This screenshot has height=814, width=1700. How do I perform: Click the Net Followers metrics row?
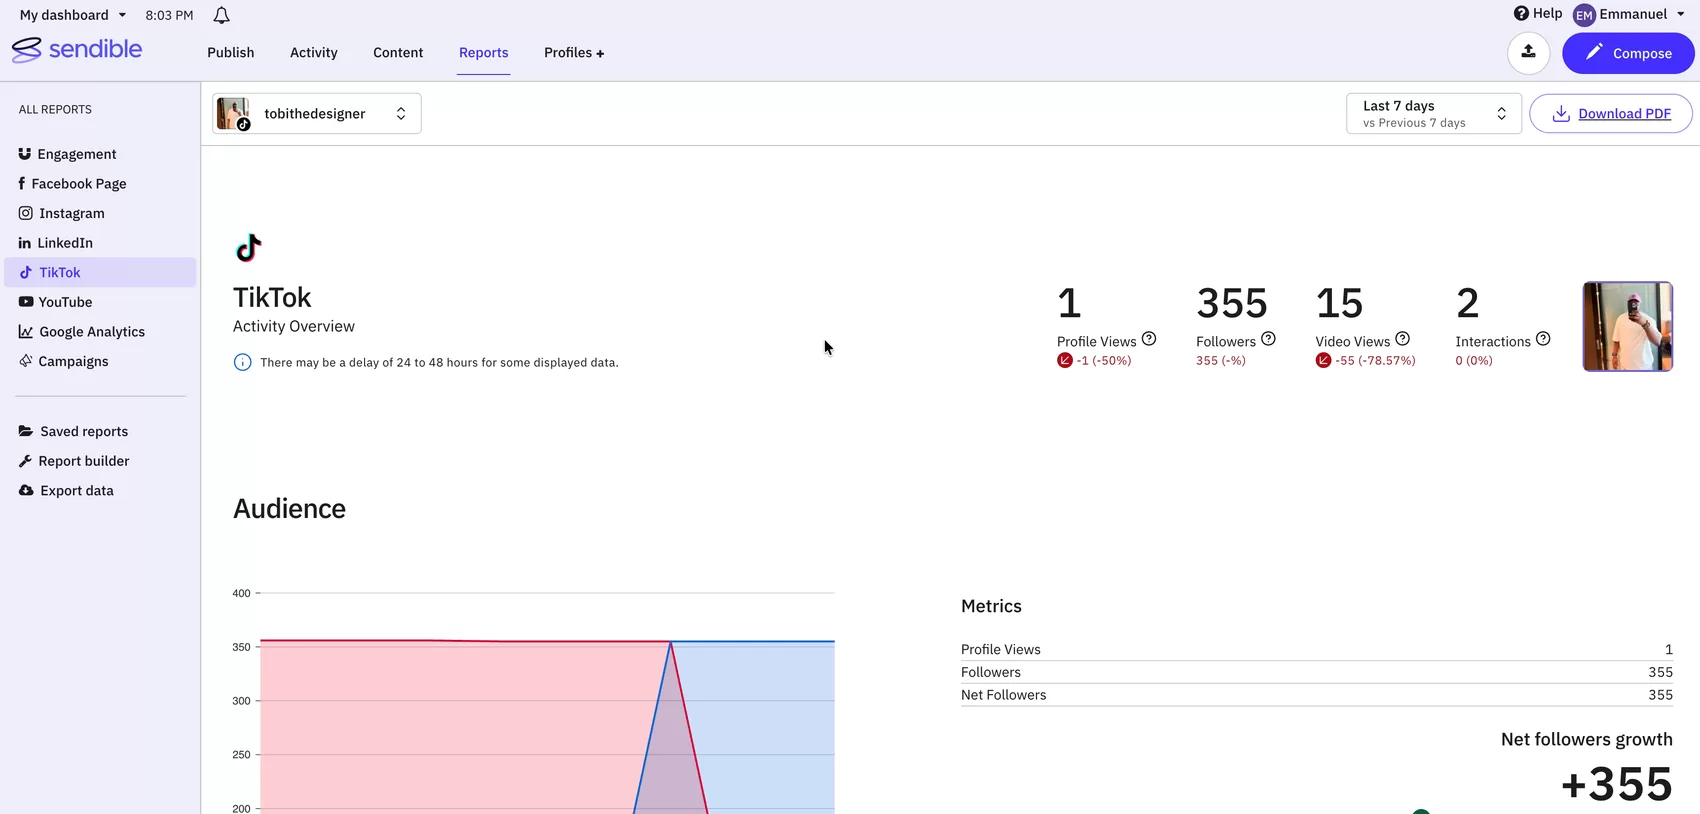(1316, 695)
